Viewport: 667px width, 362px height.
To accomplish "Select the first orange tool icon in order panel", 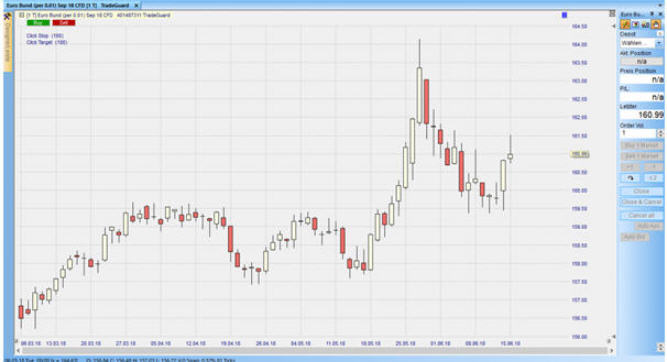I will click(625, 25).
